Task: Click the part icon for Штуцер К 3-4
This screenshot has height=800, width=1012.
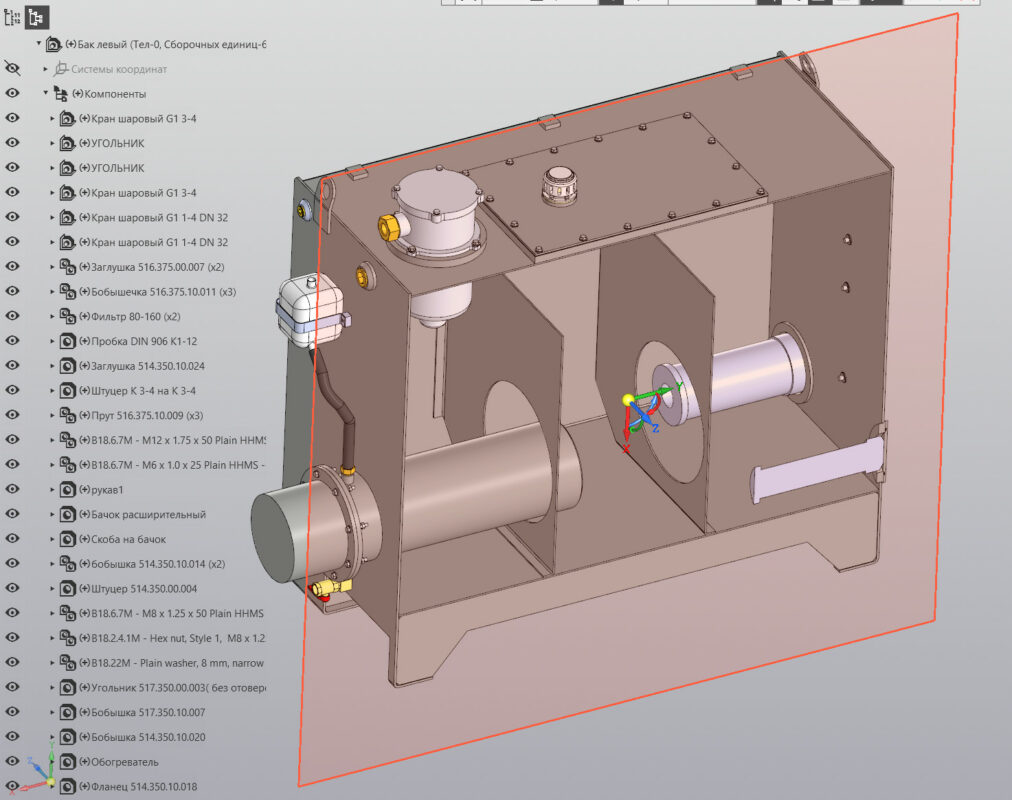Action: 68,390
